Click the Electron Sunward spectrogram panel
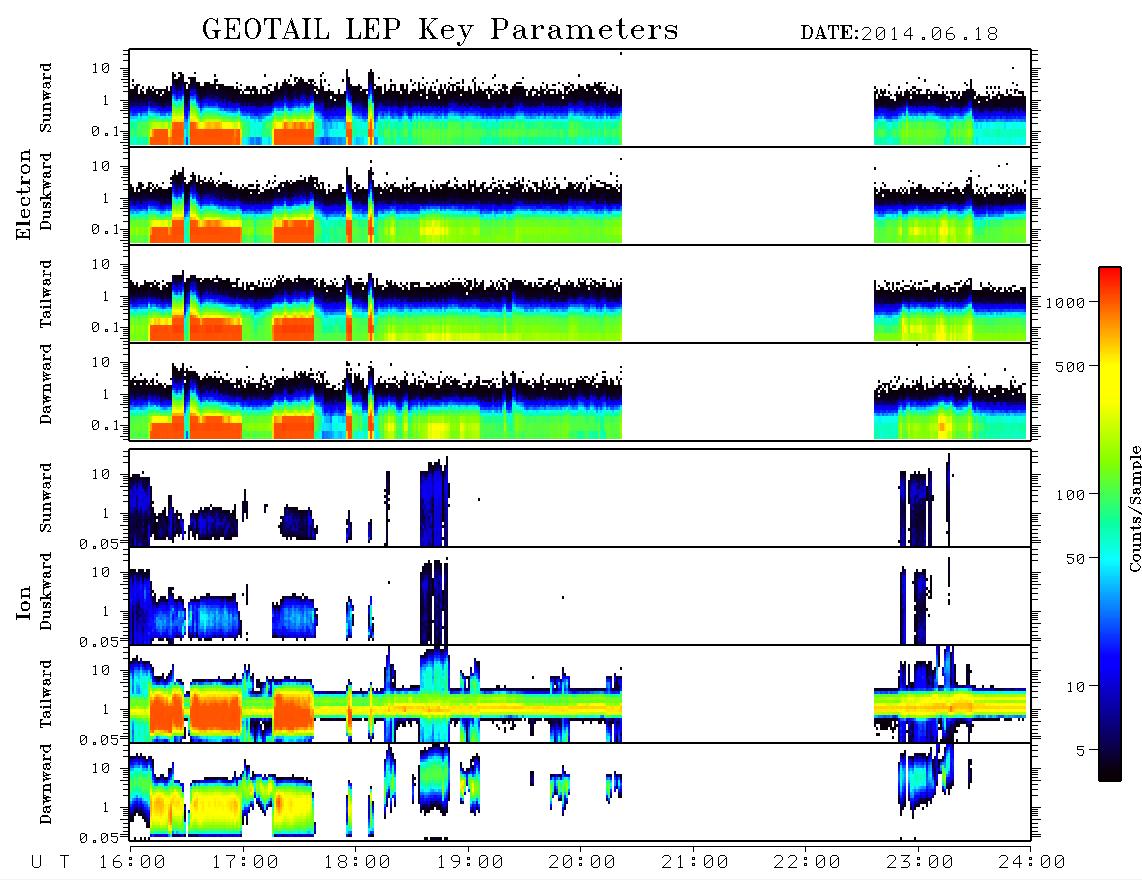 580,98
